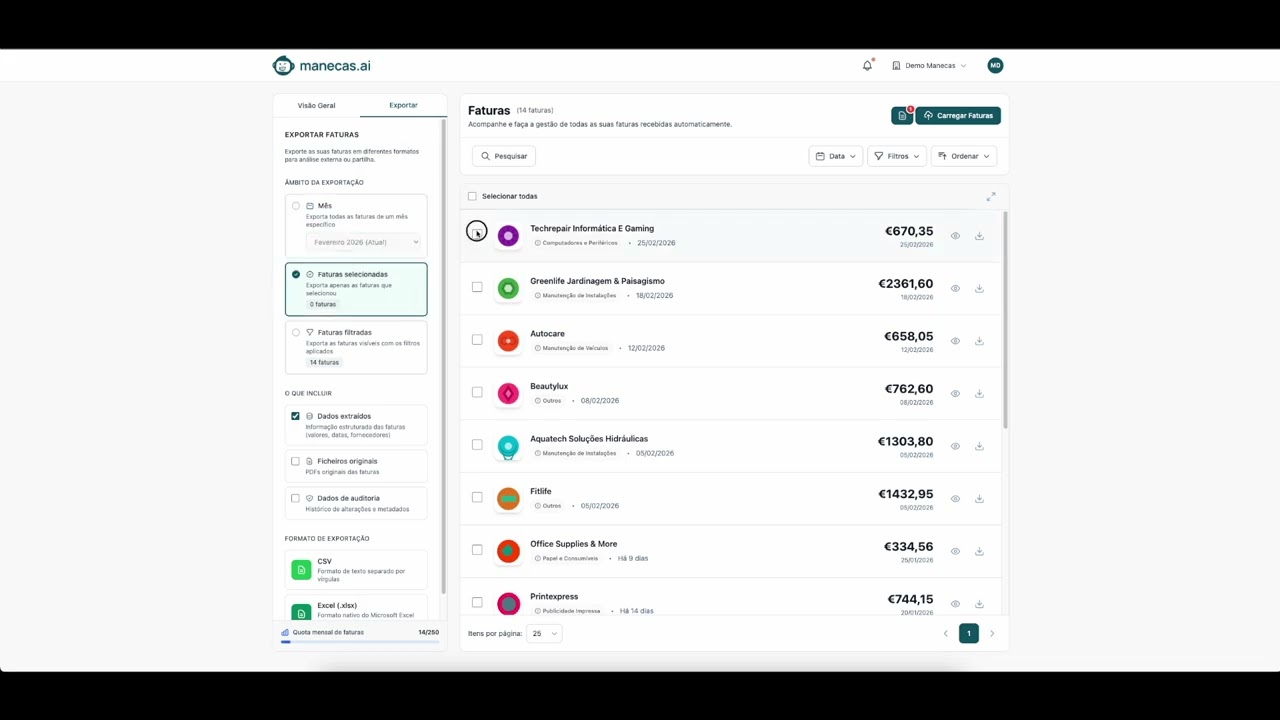Select the Faturas filtradas radio option
1280x720 pixels.
pos(296,332)
